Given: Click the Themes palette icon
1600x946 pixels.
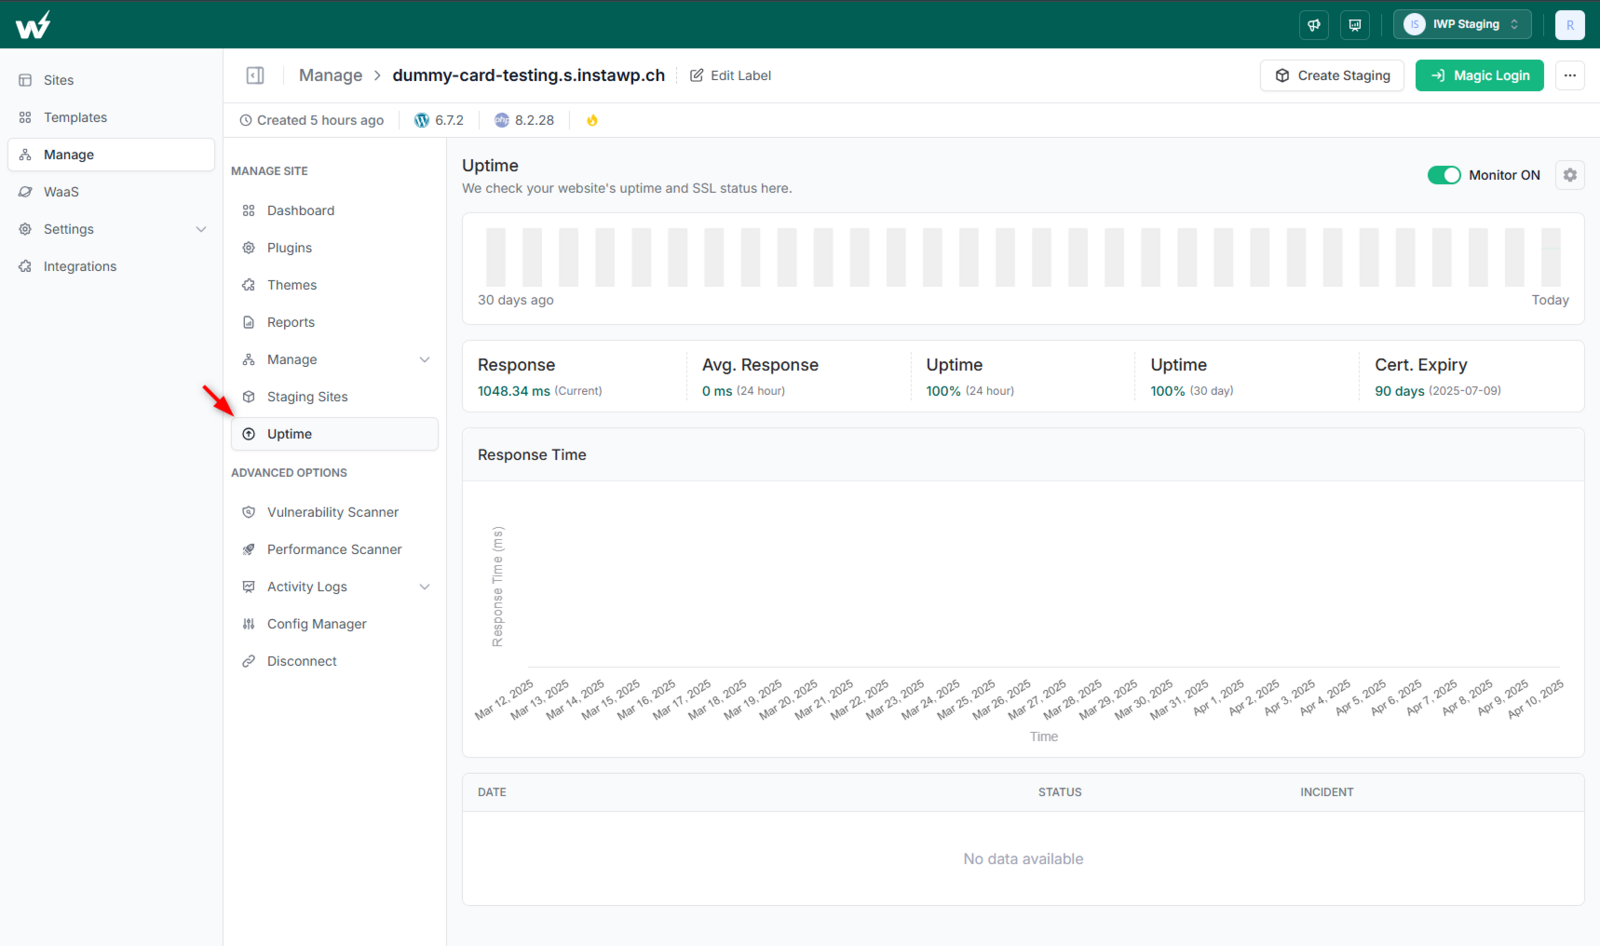Looking at the screenshot, I should tap(249, 285).
